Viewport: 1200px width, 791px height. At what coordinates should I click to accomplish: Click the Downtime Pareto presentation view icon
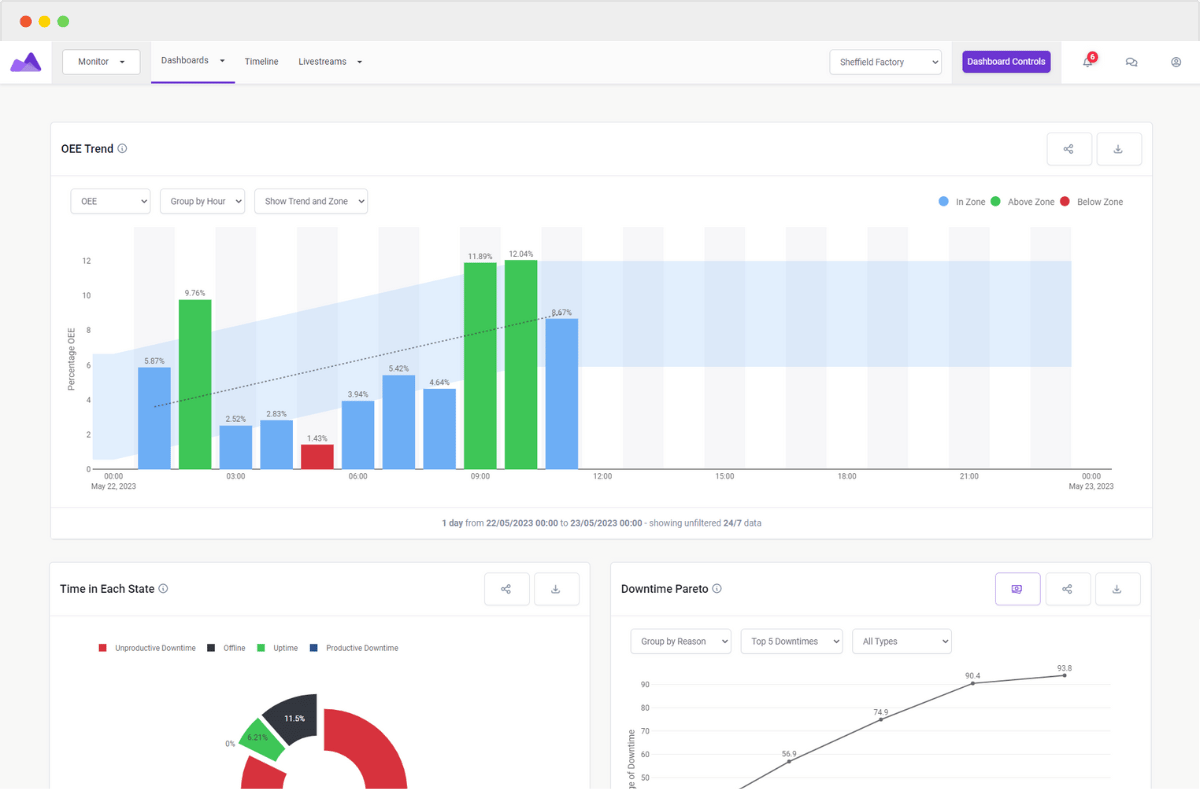[1018, 589]
